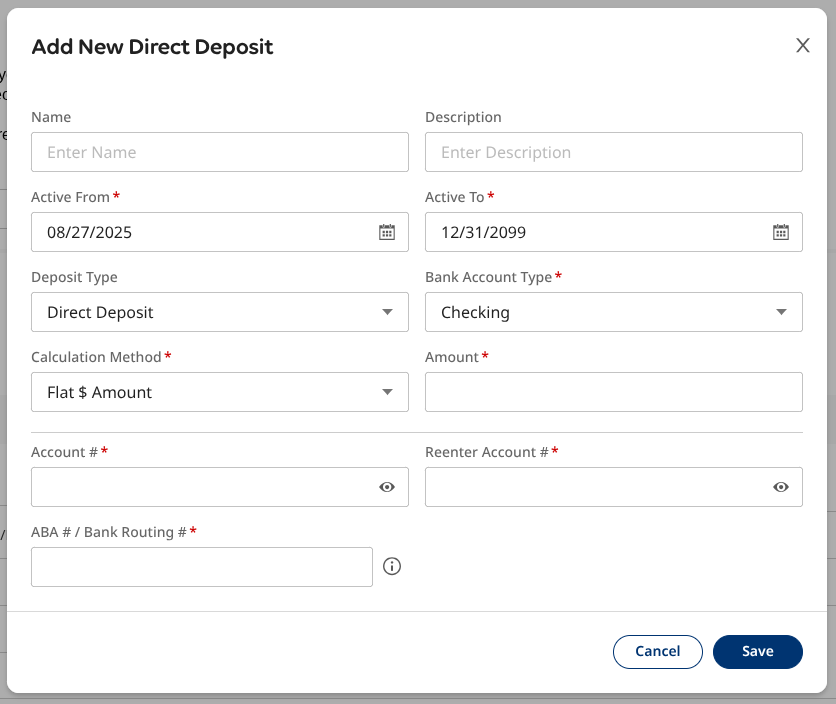Viewport: 836px width, 704px height.
Task: Open the Active From calendar picker
Action: (387, 232)
